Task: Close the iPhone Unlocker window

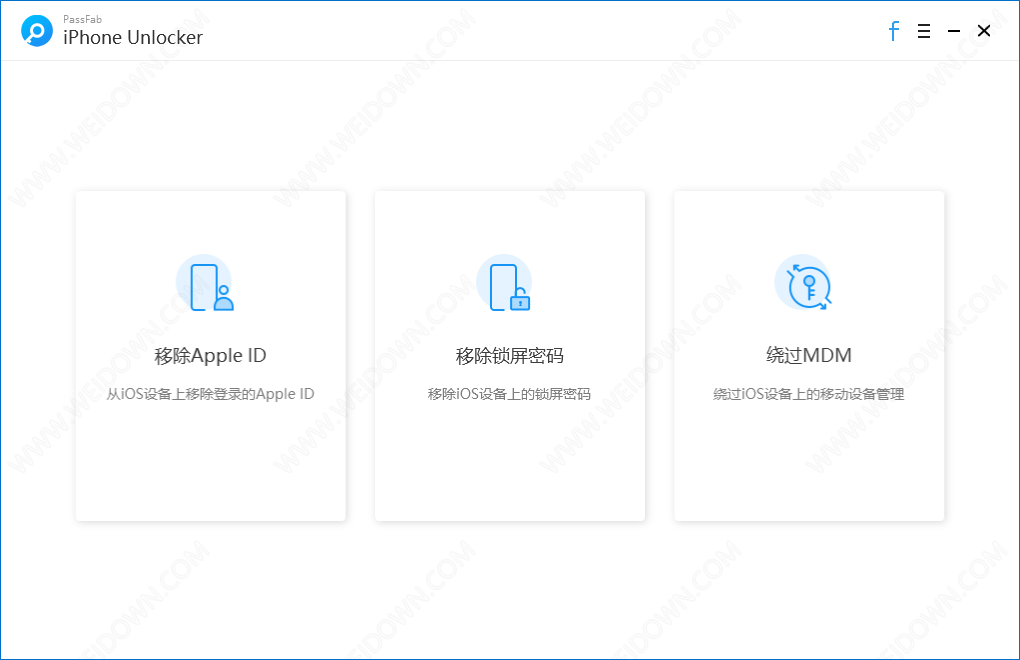Action: [984, 31]
